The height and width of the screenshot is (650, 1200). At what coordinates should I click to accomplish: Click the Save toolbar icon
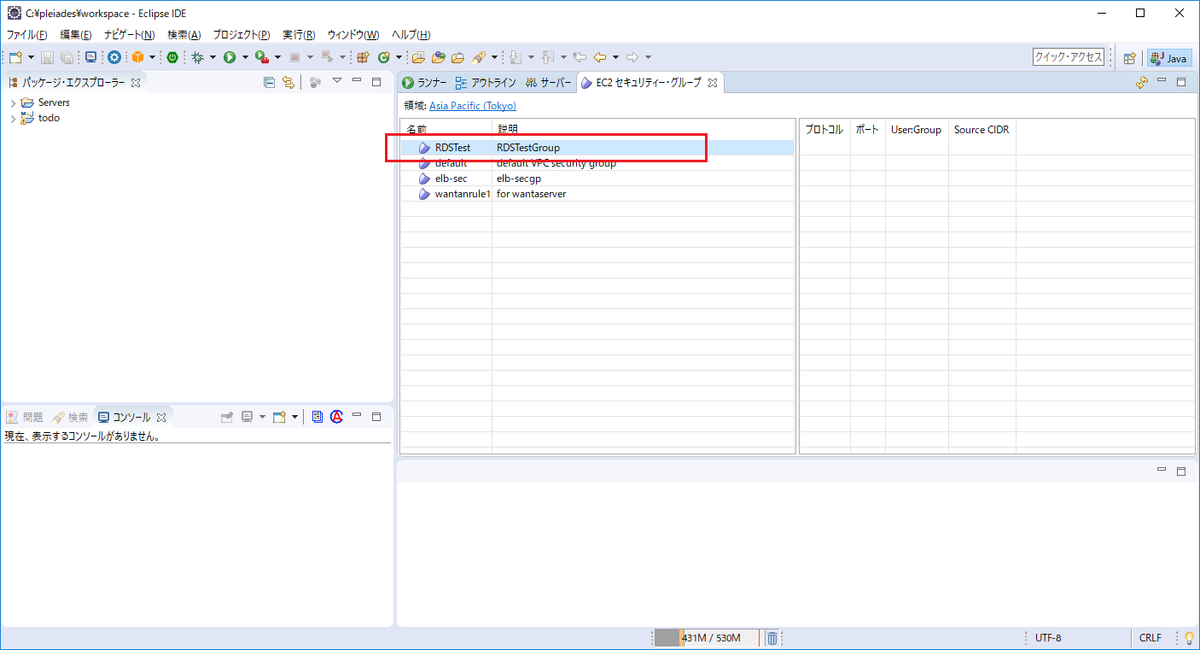(x=47, y=58)
